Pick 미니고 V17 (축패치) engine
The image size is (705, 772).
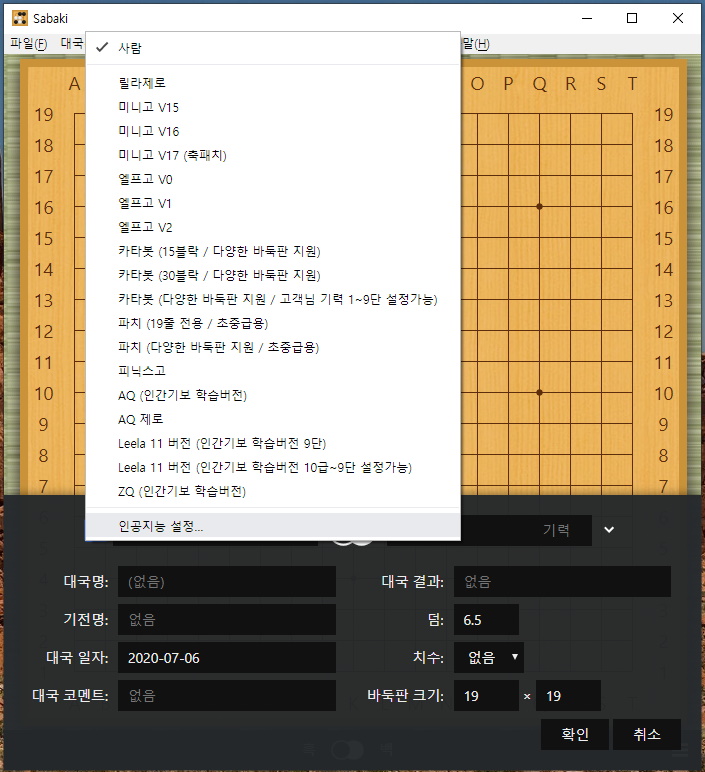pyautogui.click(x=273, y=155)
